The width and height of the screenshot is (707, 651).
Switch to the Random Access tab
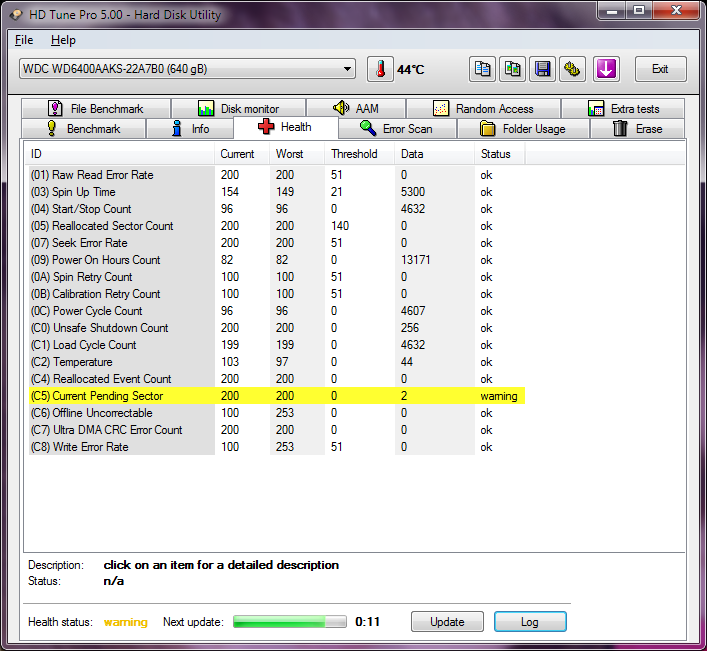(483, 109)
